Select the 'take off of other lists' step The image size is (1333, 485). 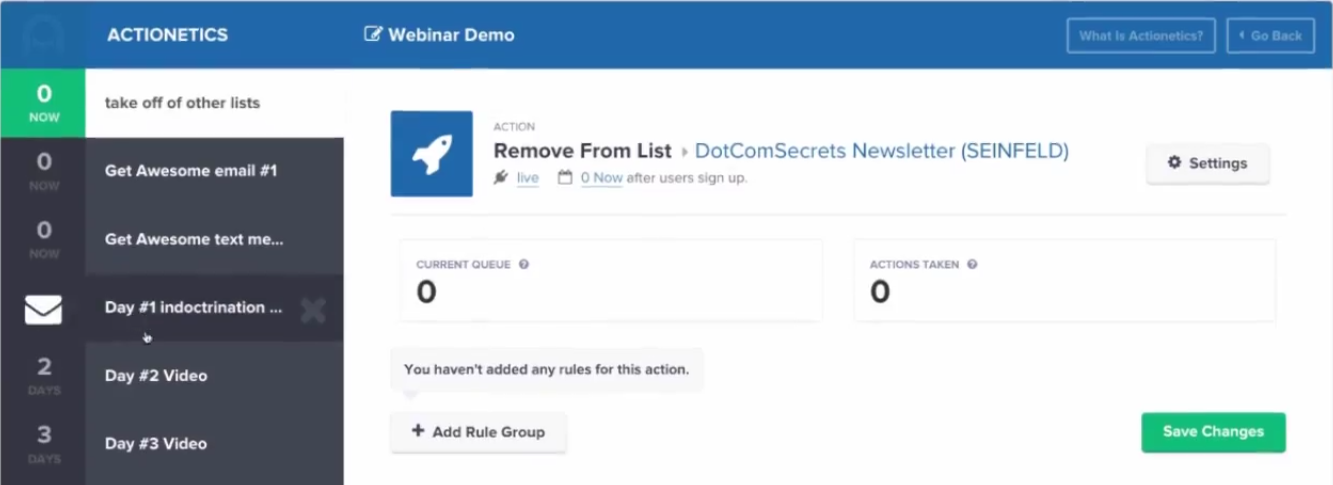[215, 103]
